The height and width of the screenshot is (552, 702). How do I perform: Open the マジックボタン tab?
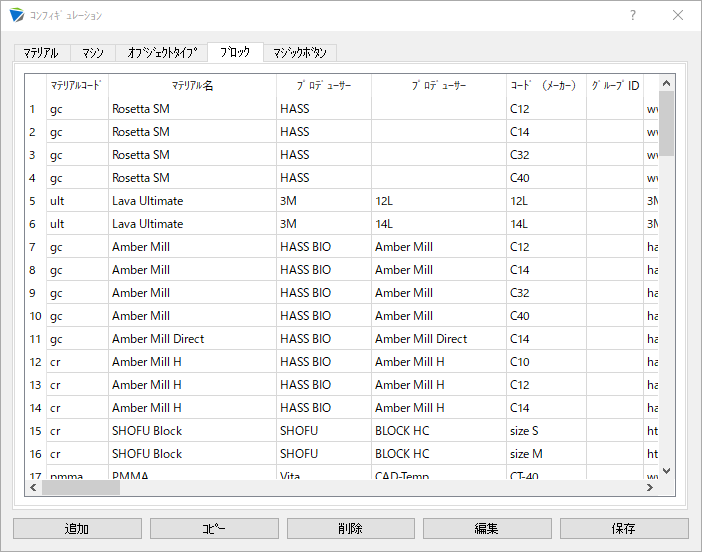click(x=300, y=53)
